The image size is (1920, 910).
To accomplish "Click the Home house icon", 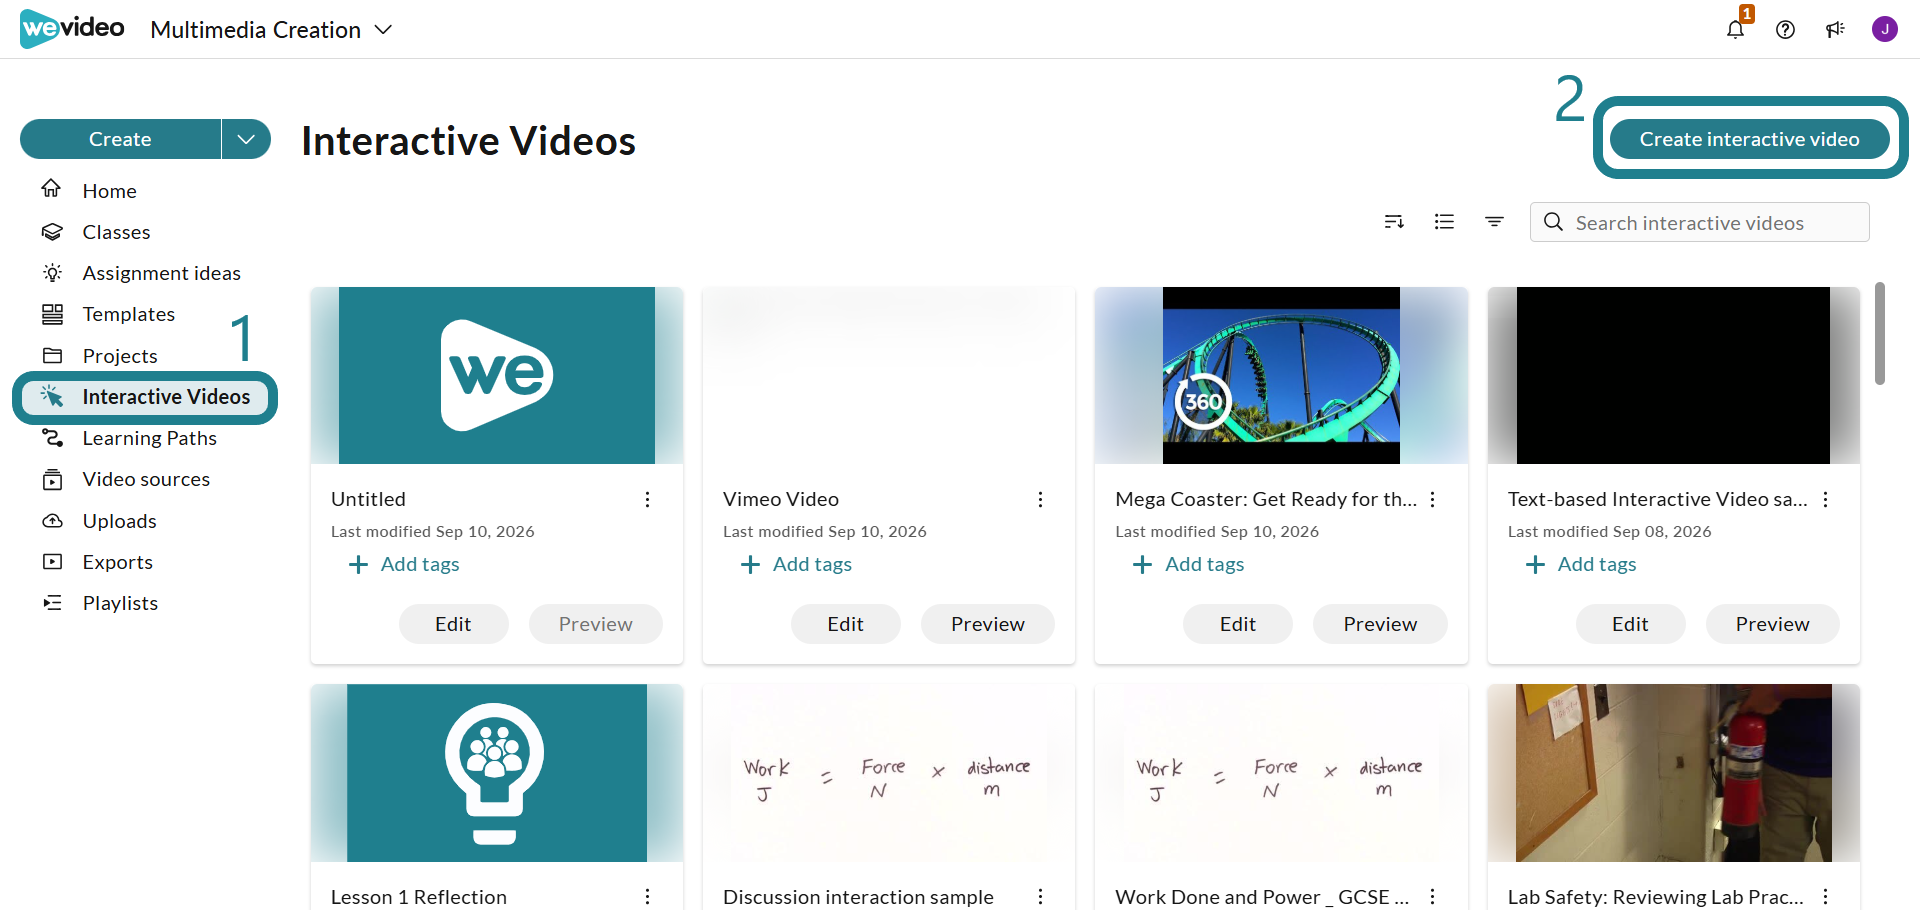I will coord(52,189).
